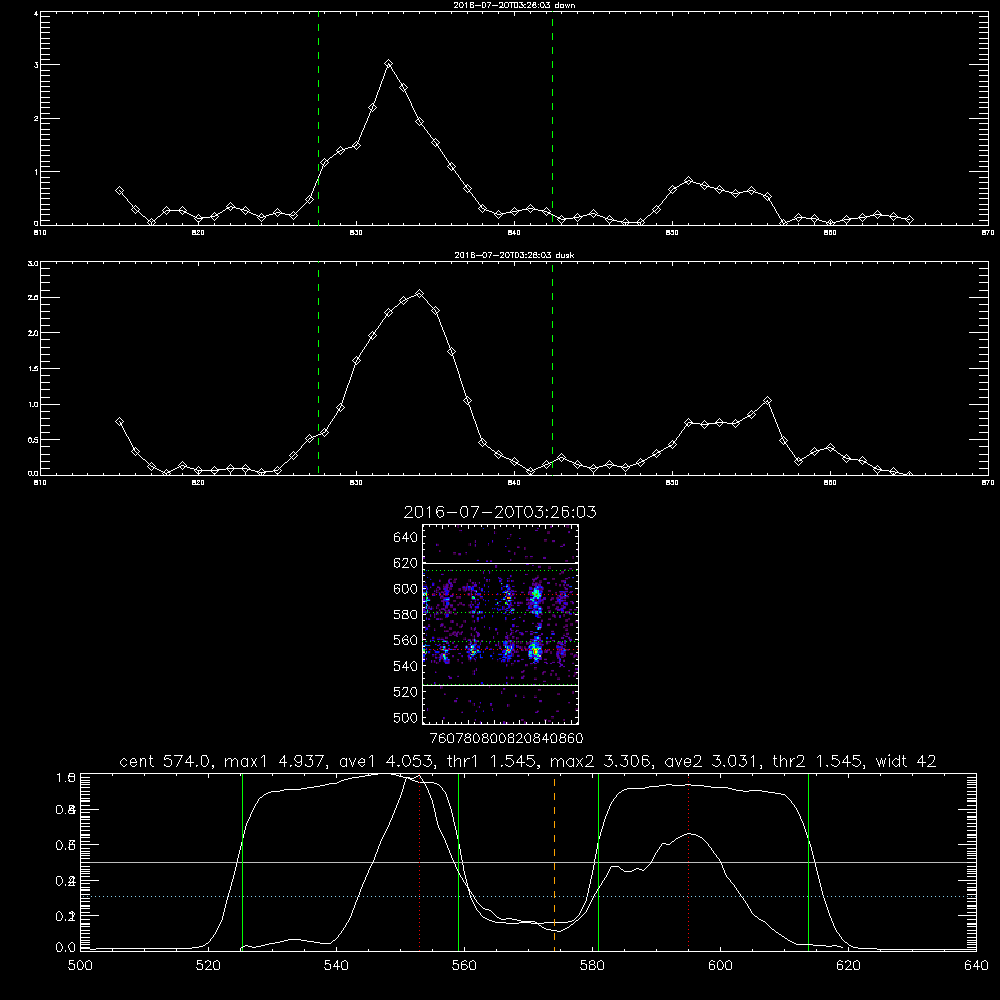Click the "2016-07-20T03:26:03 dawn" plot title

[514, 5]
